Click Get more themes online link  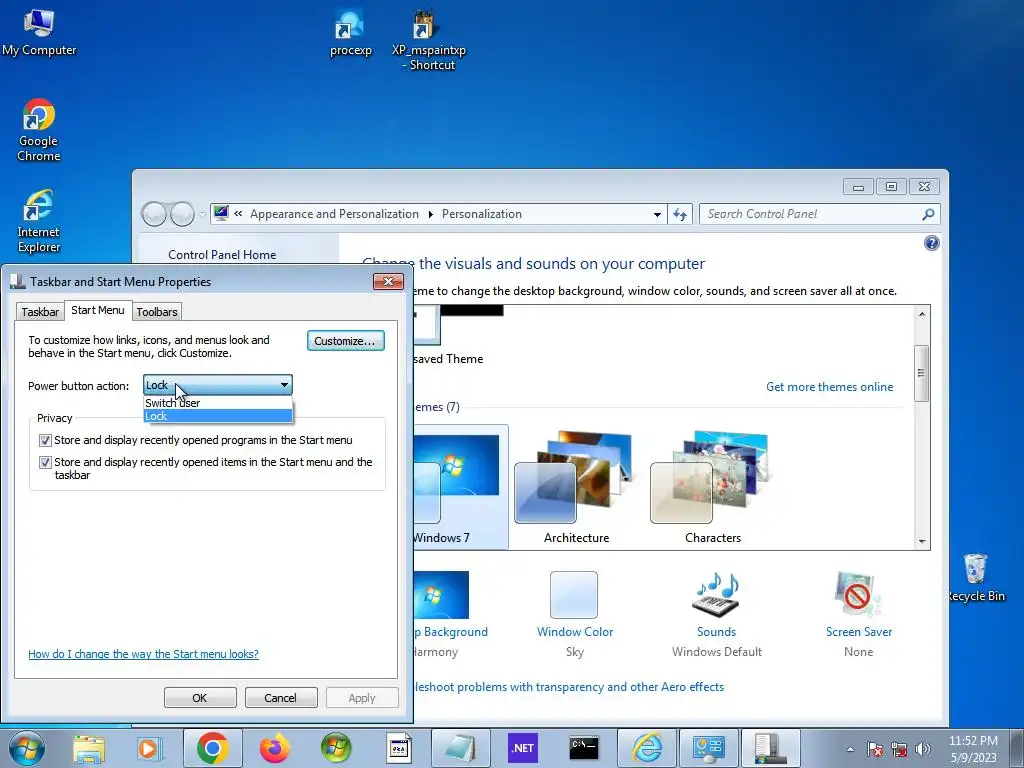tap(829, 387)
